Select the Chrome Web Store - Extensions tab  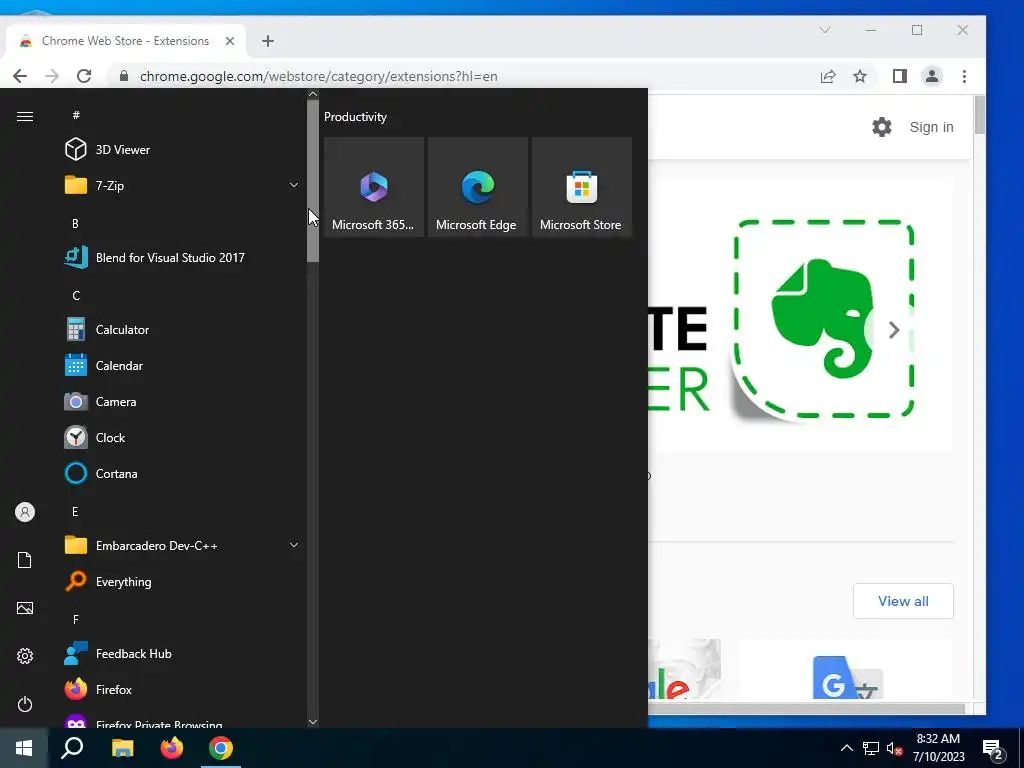pos(125,40)
